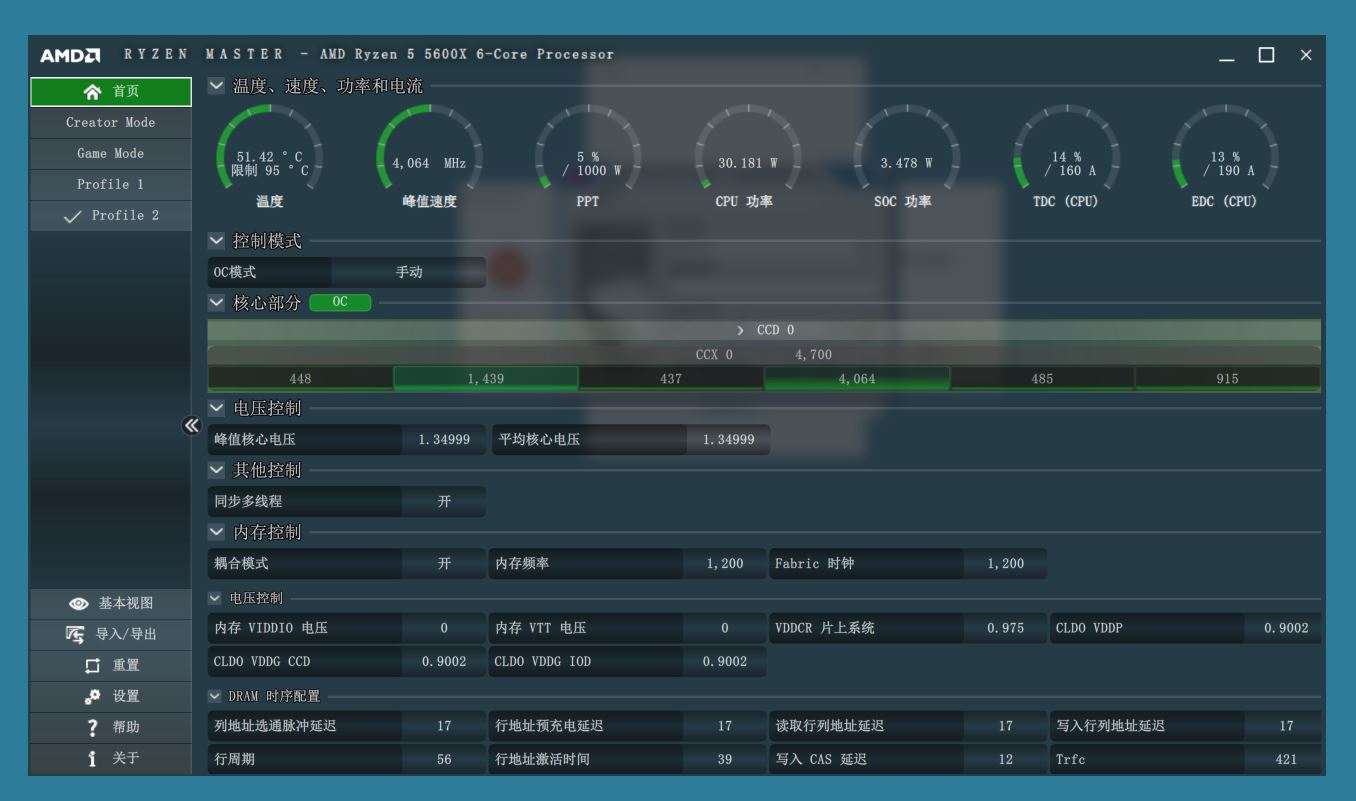Click the Trfc value 421
This screenshot has height=801, width=1356.
pyautogui.click(x=1285, y=759)
